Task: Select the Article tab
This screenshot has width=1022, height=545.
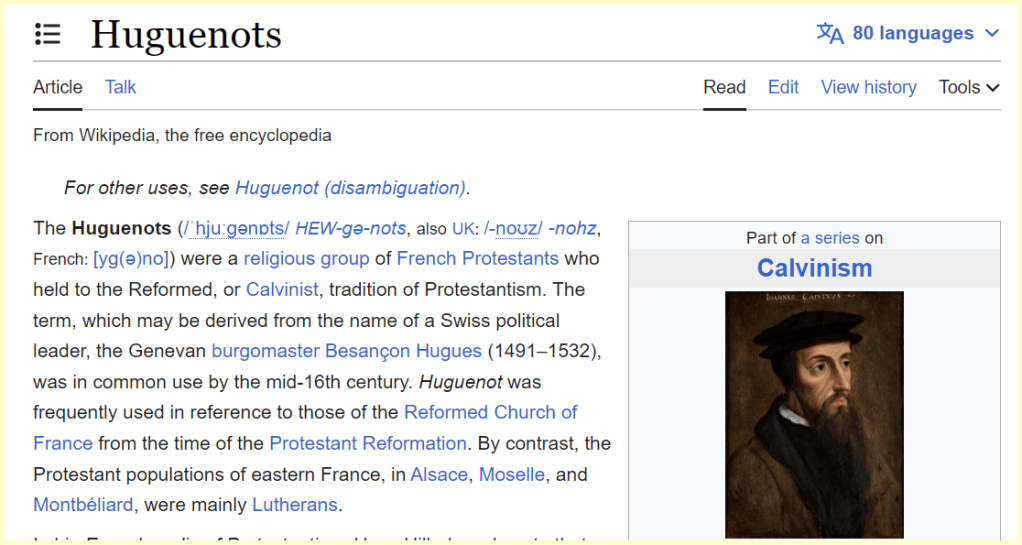Action: [58, 87]
